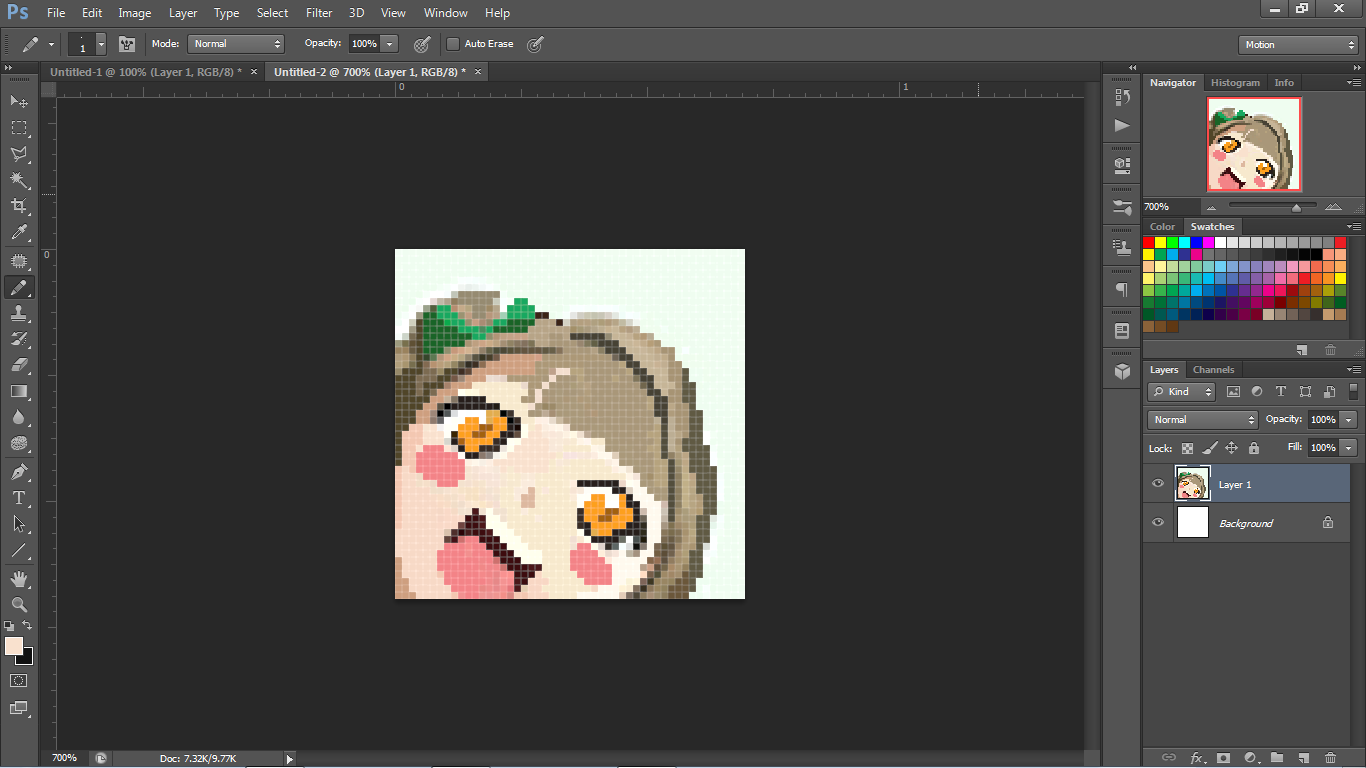The width and height of the screenshot is (1366, 768).
Task: Select the Lasso tool
Action: point(19,153)
